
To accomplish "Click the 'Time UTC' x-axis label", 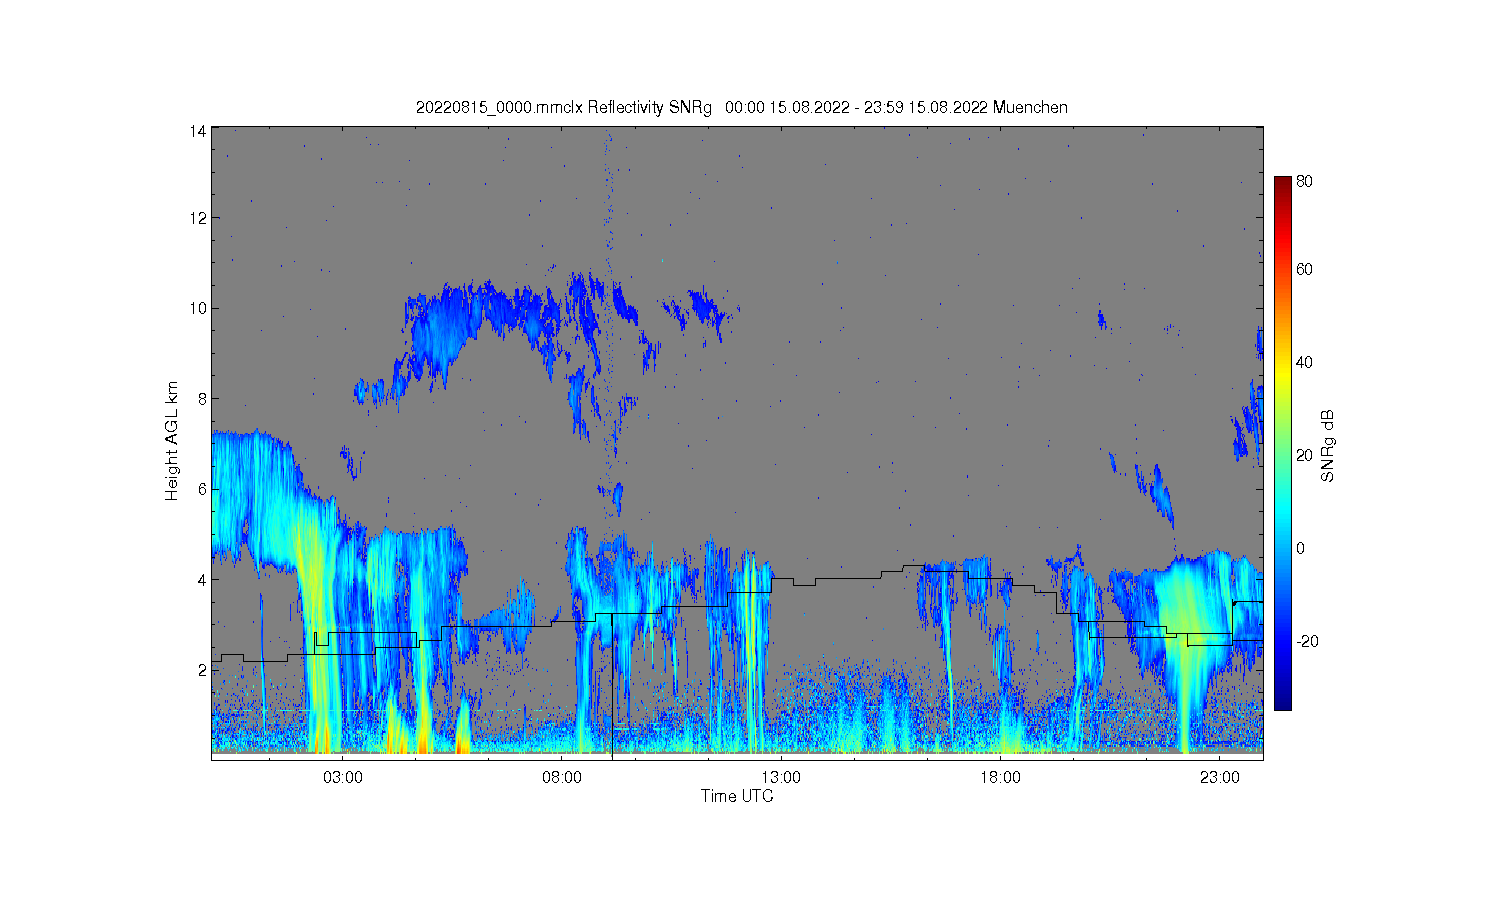I will 737,796.
